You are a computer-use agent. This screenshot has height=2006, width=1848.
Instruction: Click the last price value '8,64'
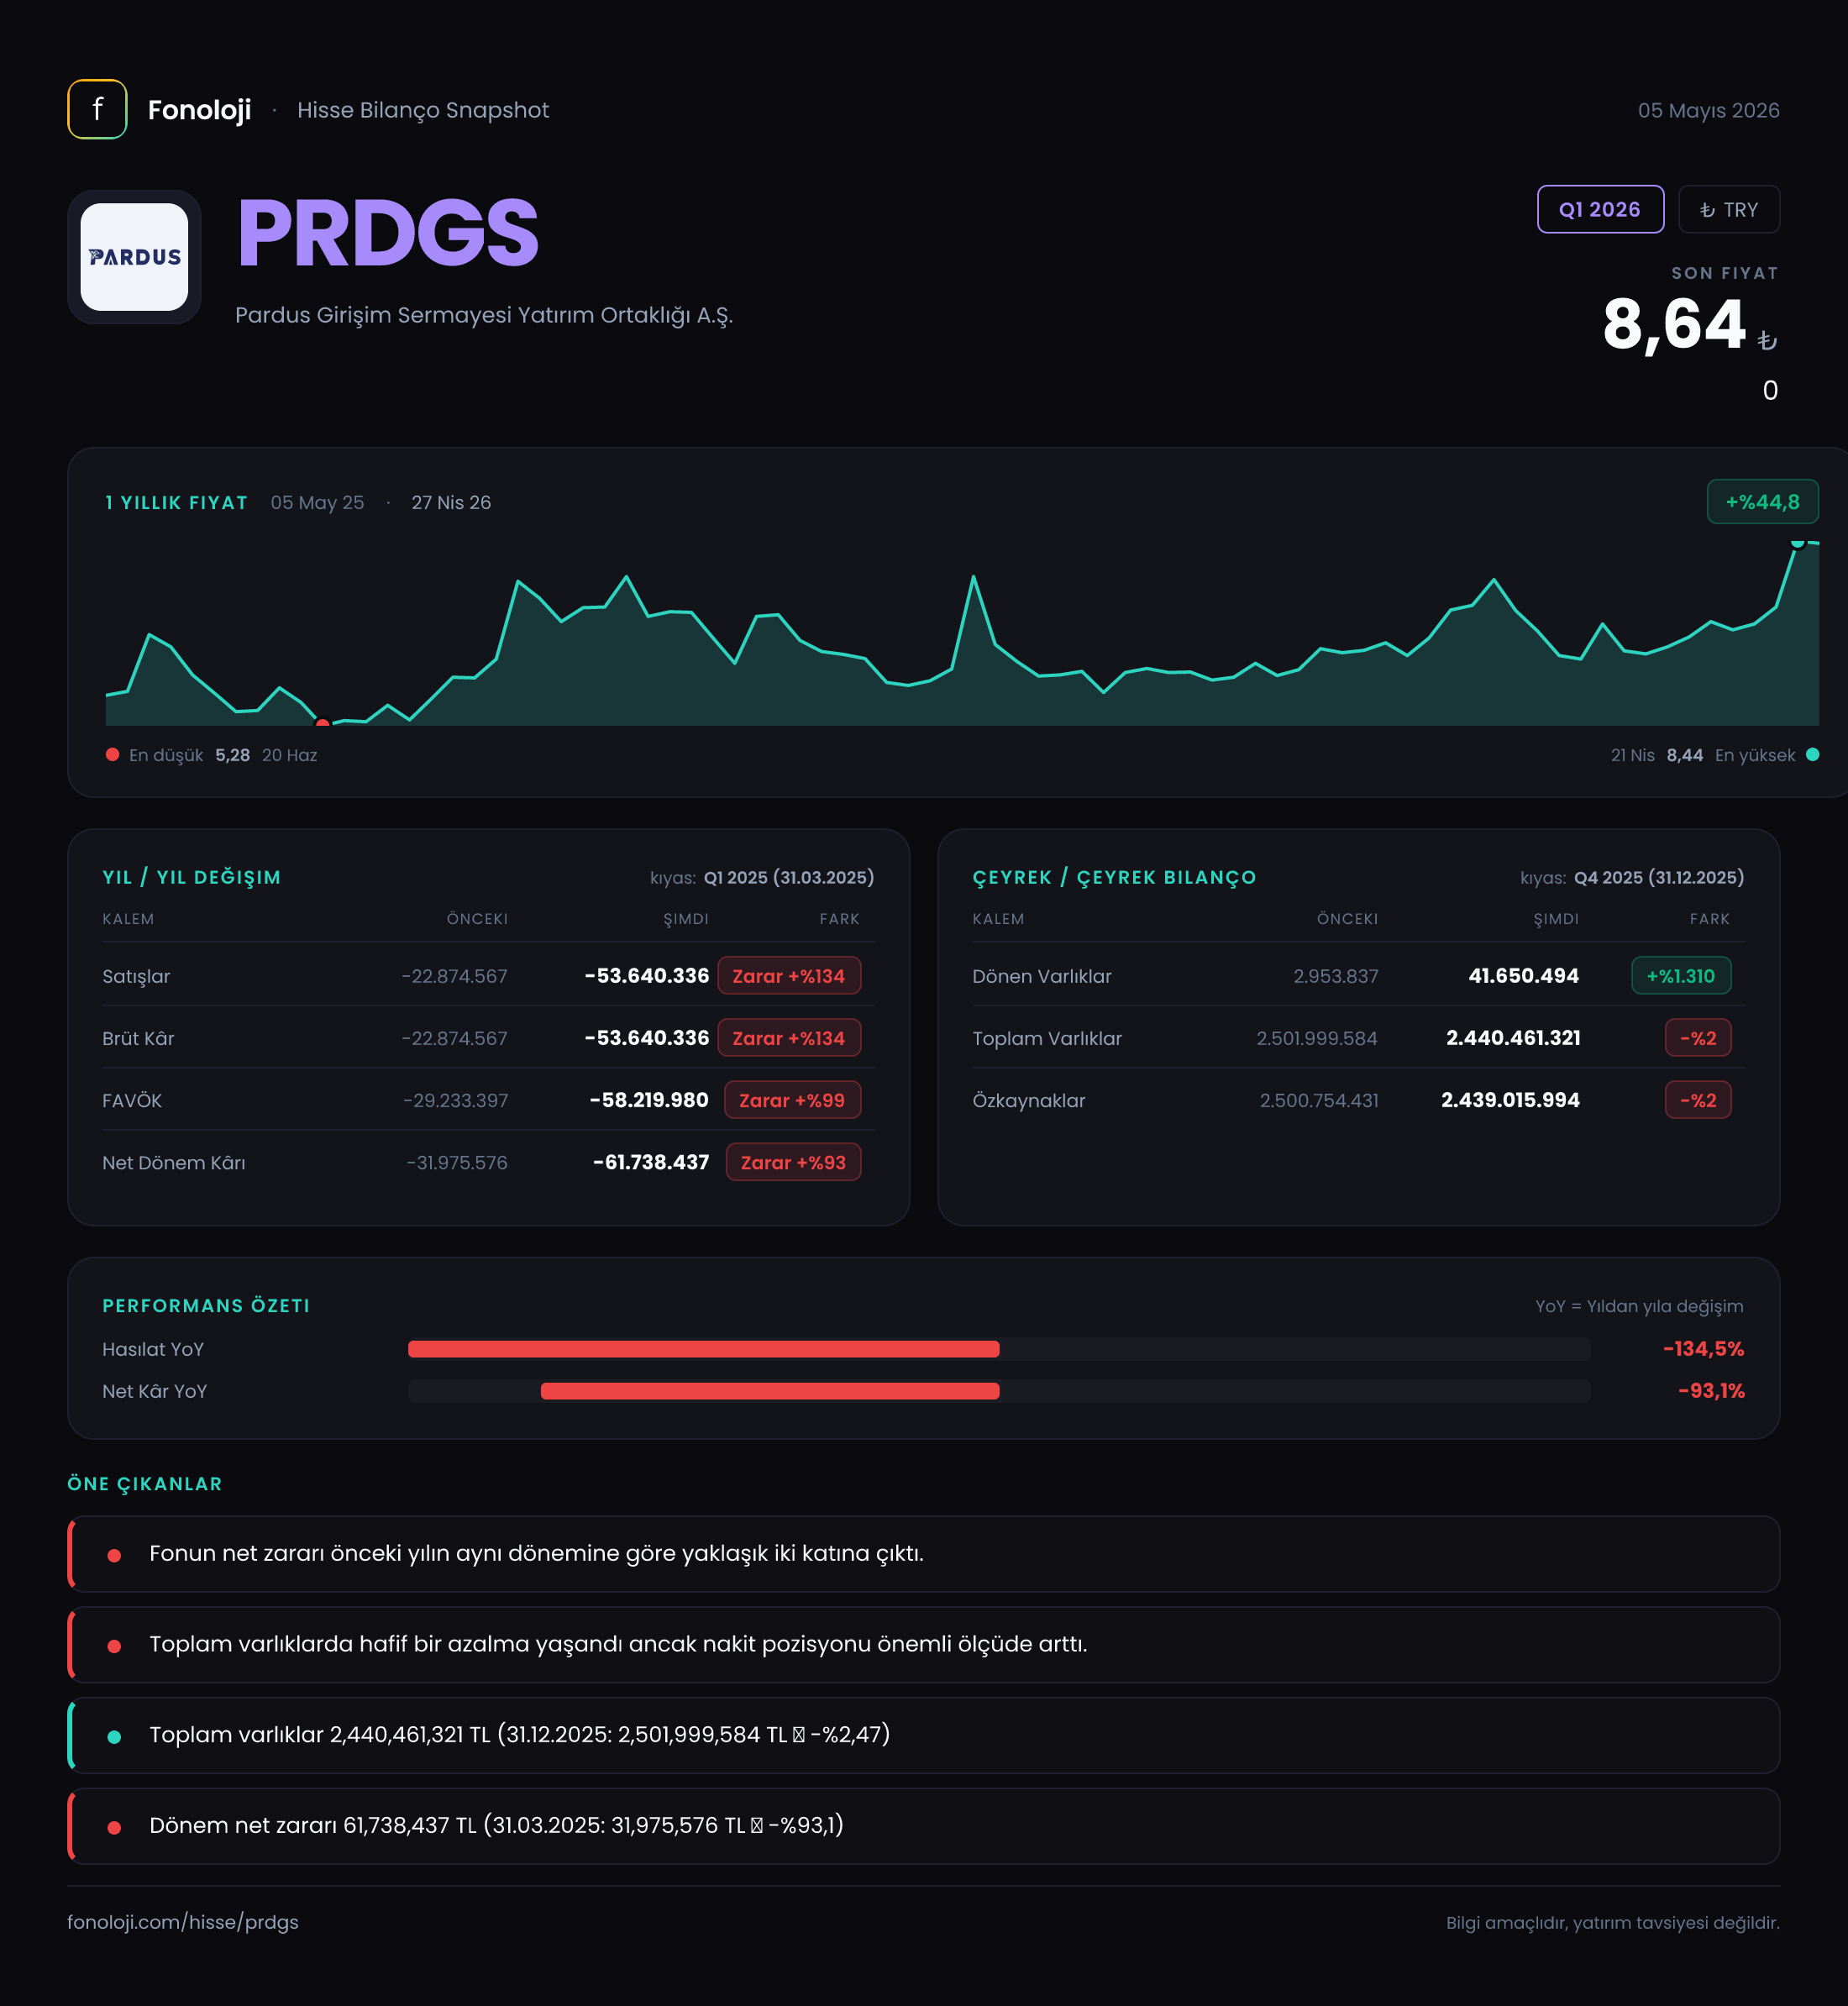[x=1674, y=325]
